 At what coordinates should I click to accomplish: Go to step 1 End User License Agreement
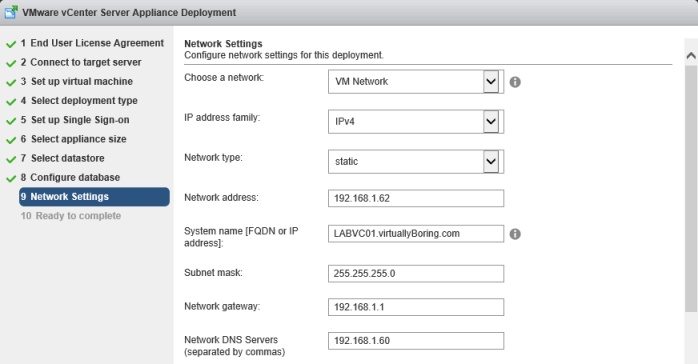92,43
